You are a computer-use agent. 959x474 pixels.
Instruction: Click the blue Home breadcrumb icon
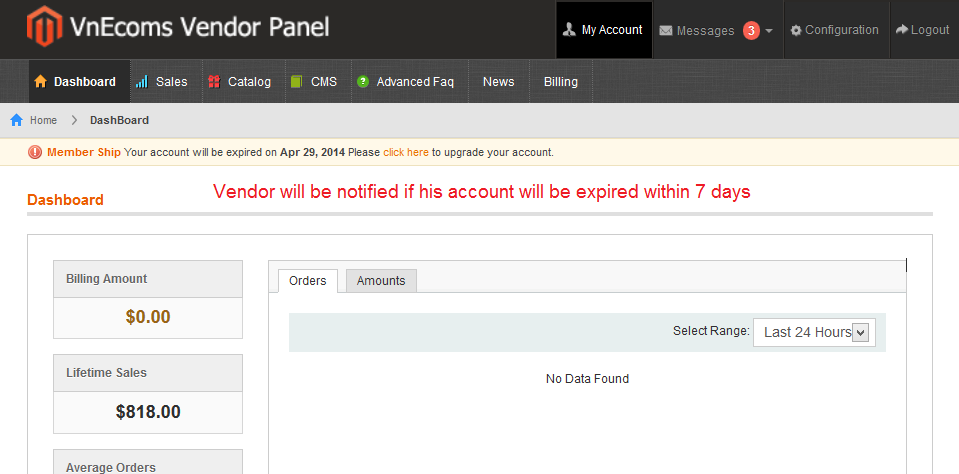pos(17,120)
